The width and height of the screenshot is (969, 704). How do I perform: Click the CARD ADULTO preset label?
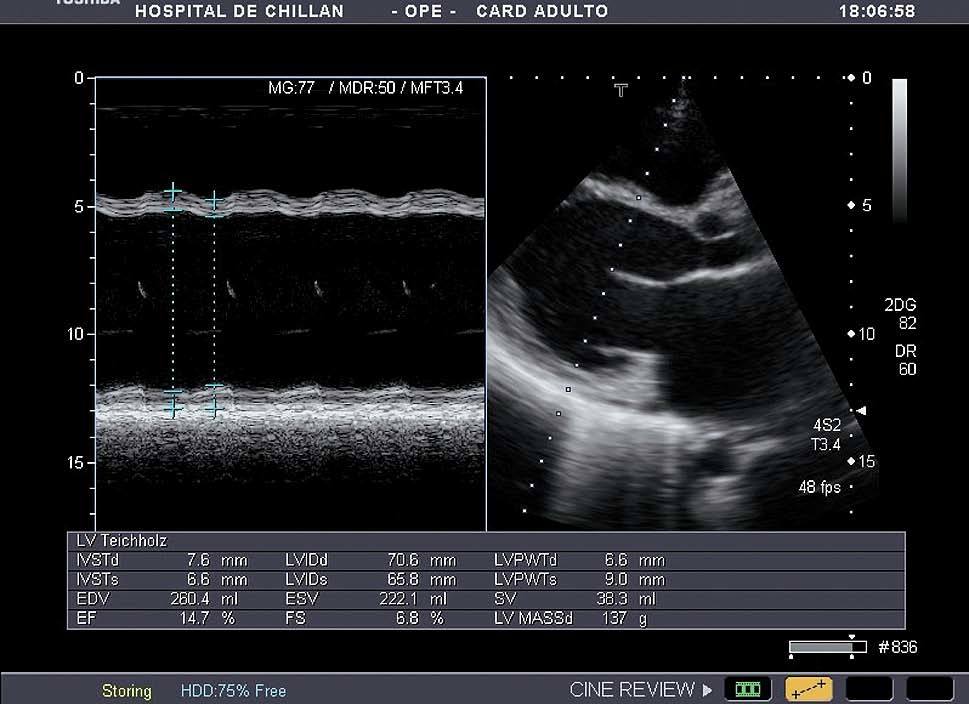(542, 12)
